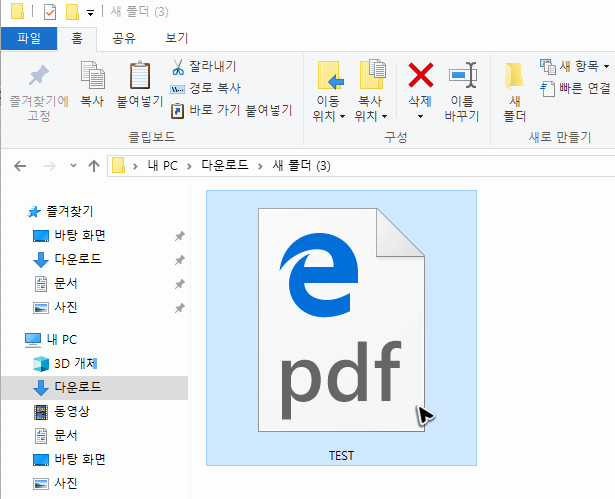Open the File (파일) tab
This screenshot has width=615, height=499.
coord(29,38)
